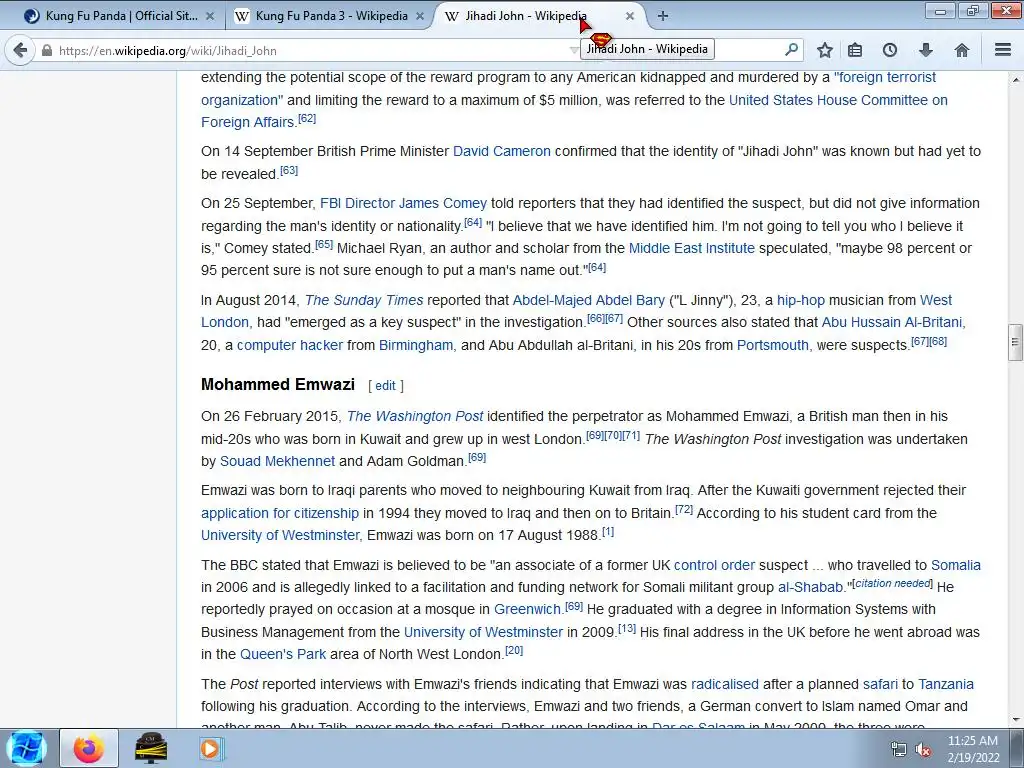Click page scrollbar up arrow
The width and height of the screenshot is (1024, 768).
(x=1016, y=80)
